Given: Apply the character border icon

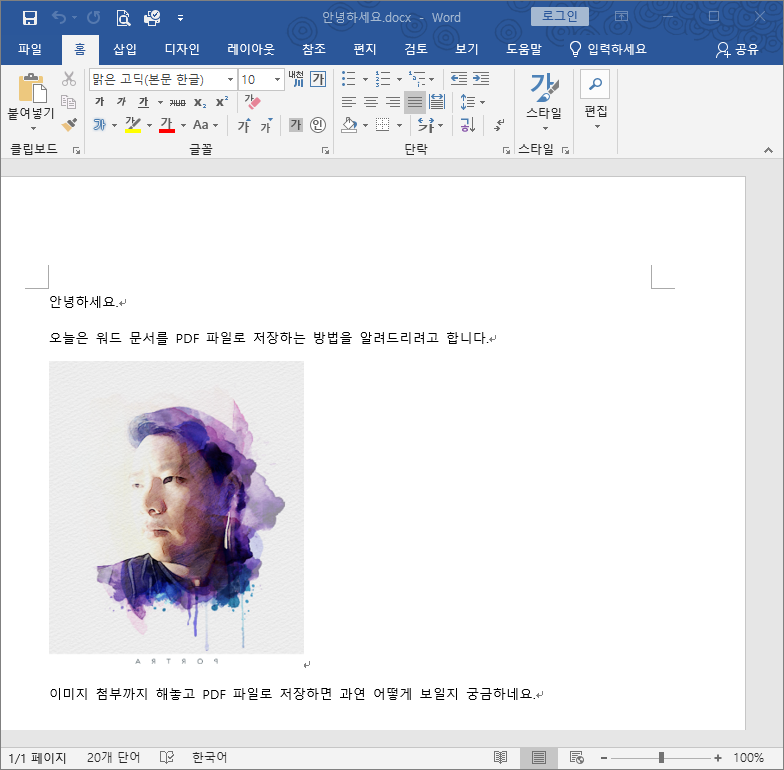Looking at the screenshot, I should tap(318, 78).
